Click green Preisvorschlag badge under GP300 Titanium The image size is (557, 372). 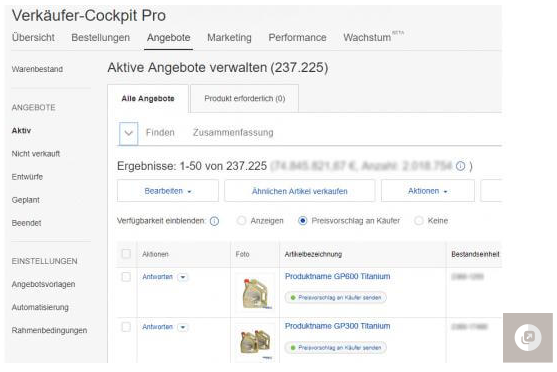tap(336, 347)
